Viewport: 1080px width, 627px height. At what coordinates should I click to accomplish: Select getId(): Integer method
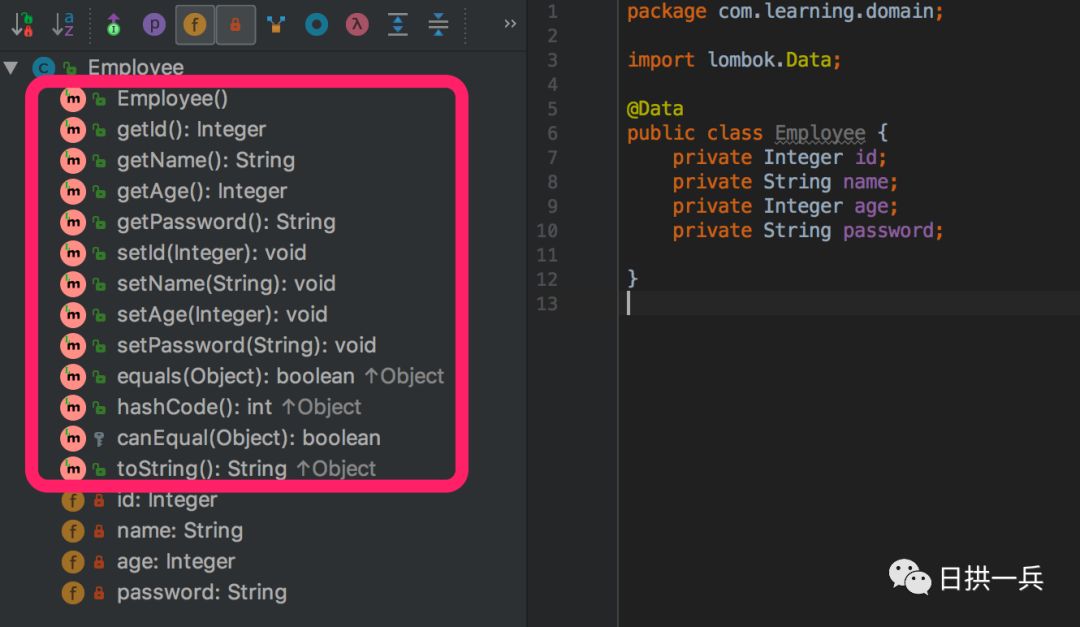coord(191,130)
